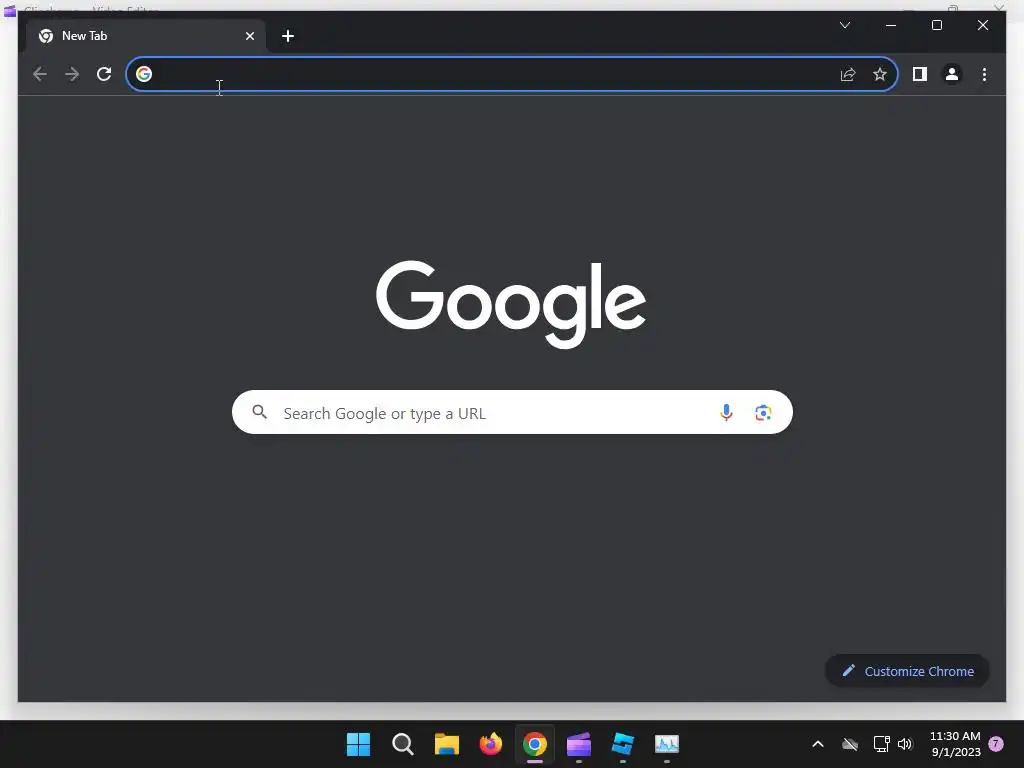Click the Google icon in the address bar
The image size is (1024, 768).
144,74
